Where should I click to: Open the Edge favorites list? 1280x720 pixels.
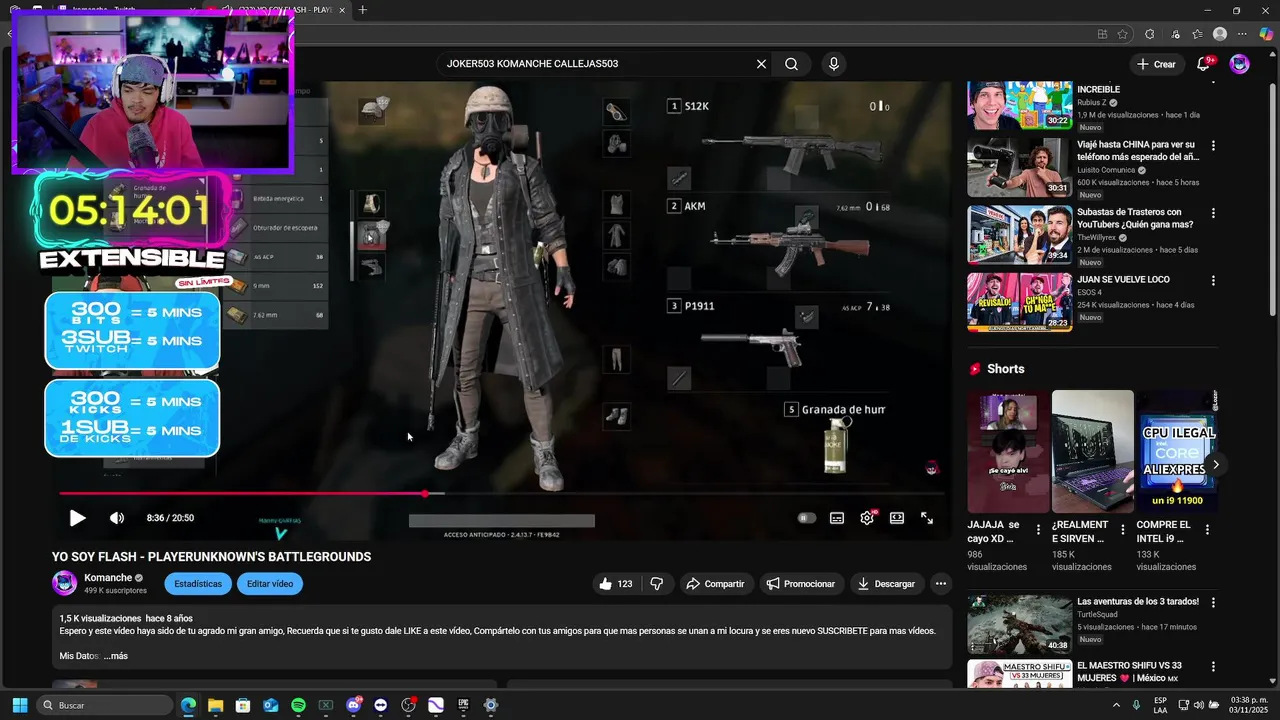pos(1197,34)
